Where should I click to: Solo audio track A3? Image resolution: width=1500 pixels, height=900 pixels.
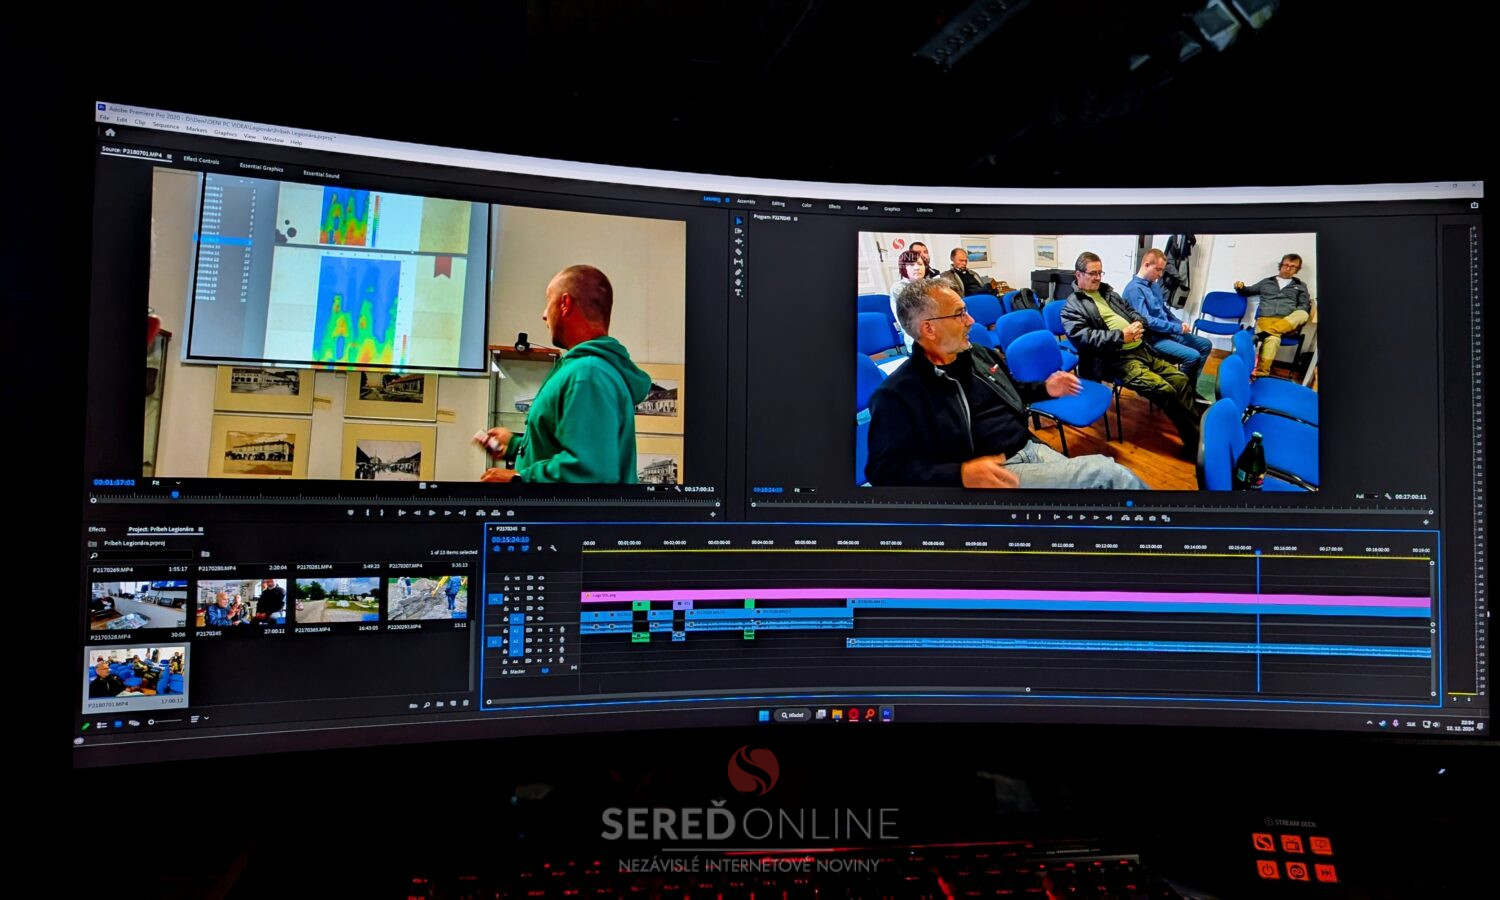coord(551,650)
